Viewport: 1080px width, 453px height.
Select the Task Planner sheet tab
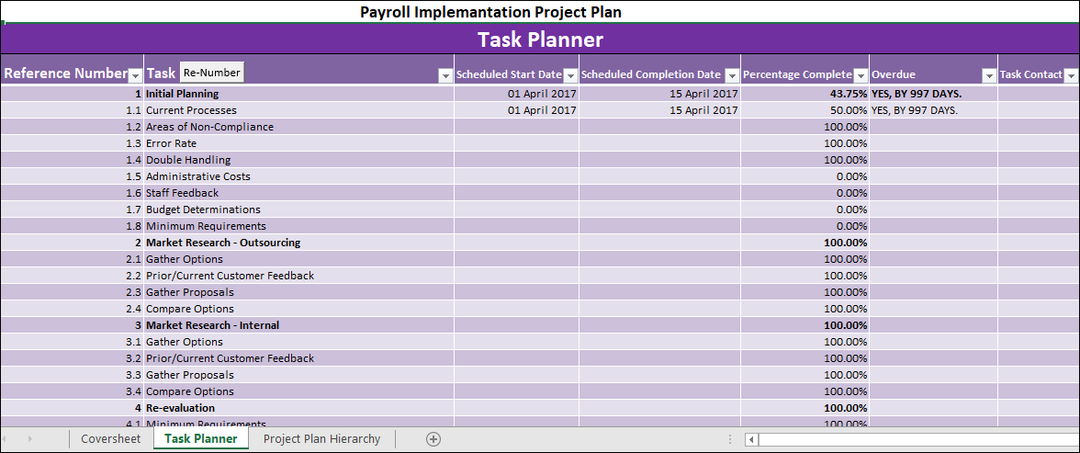201,439
